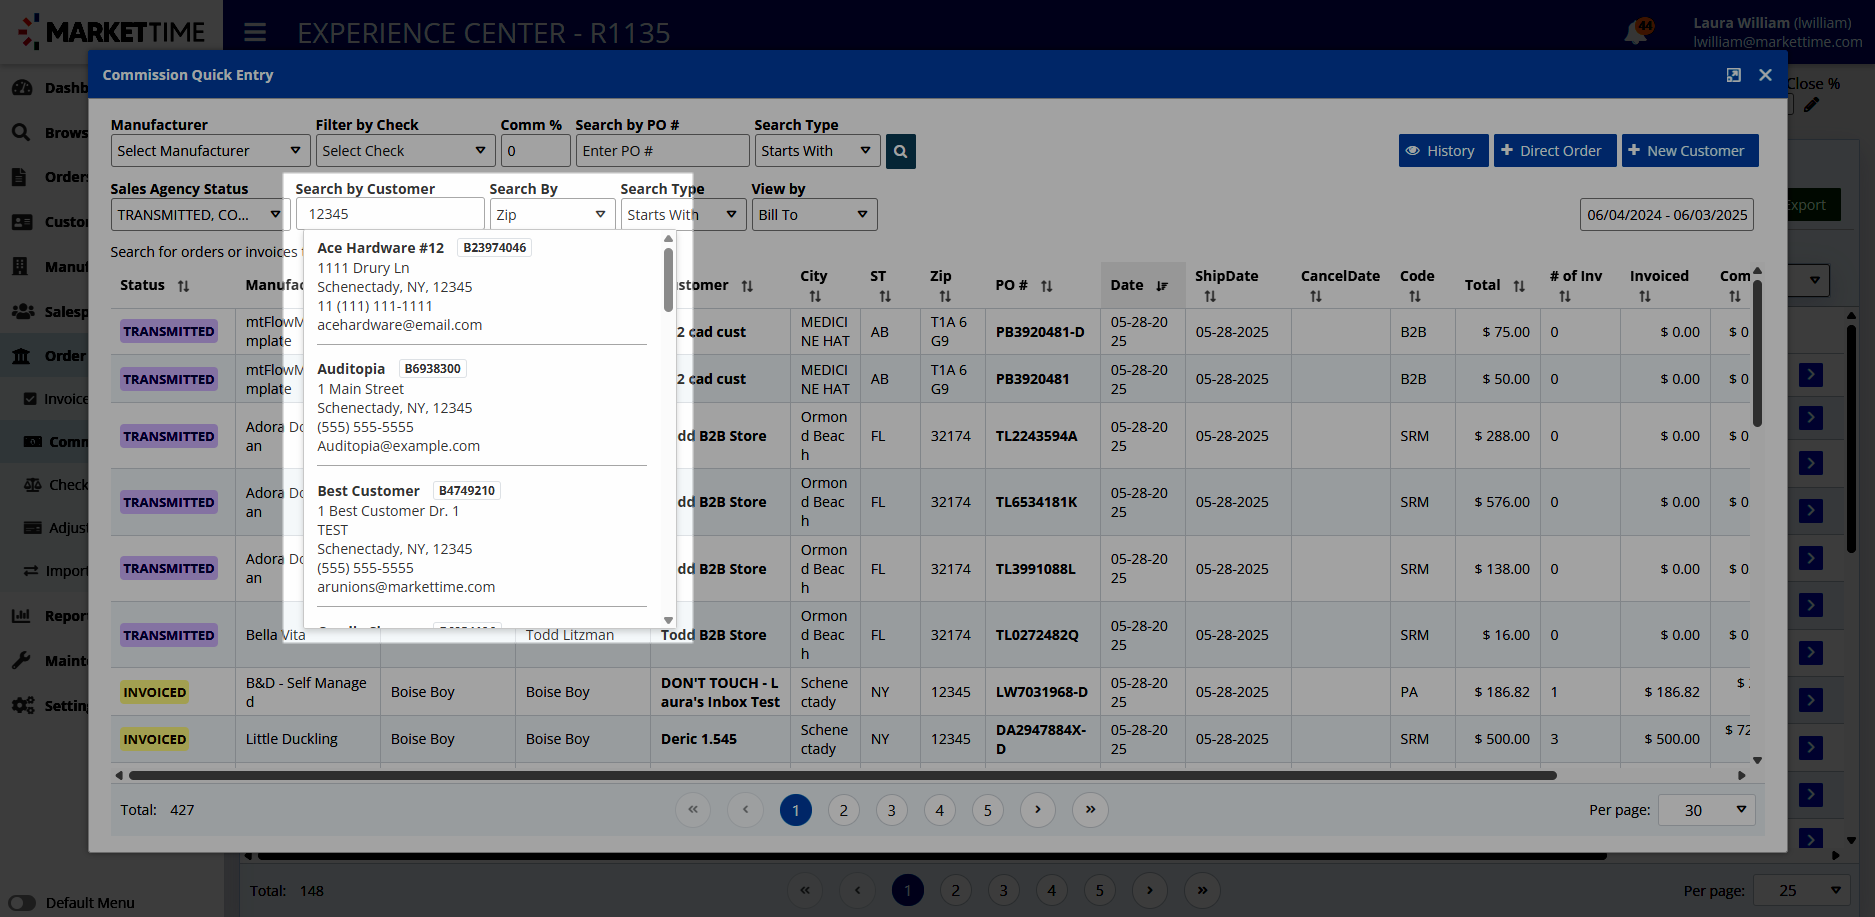
Task: Sort by the CancelDate column arrows
Action: 1316,297
